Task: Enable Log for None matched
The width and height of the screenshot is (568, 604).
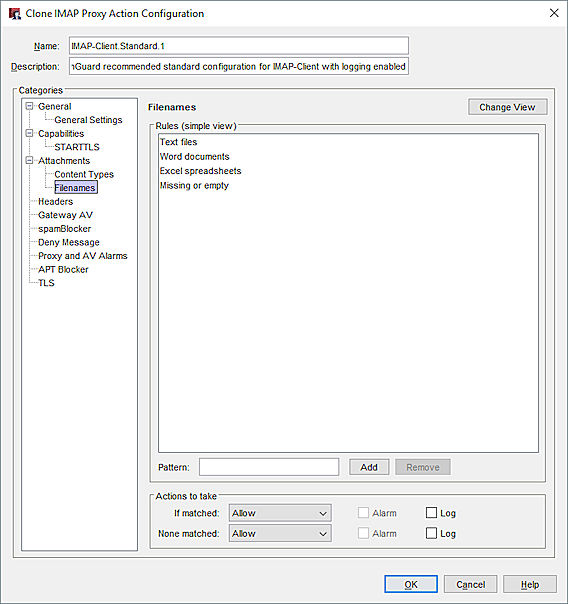Action: click(431, 533)
